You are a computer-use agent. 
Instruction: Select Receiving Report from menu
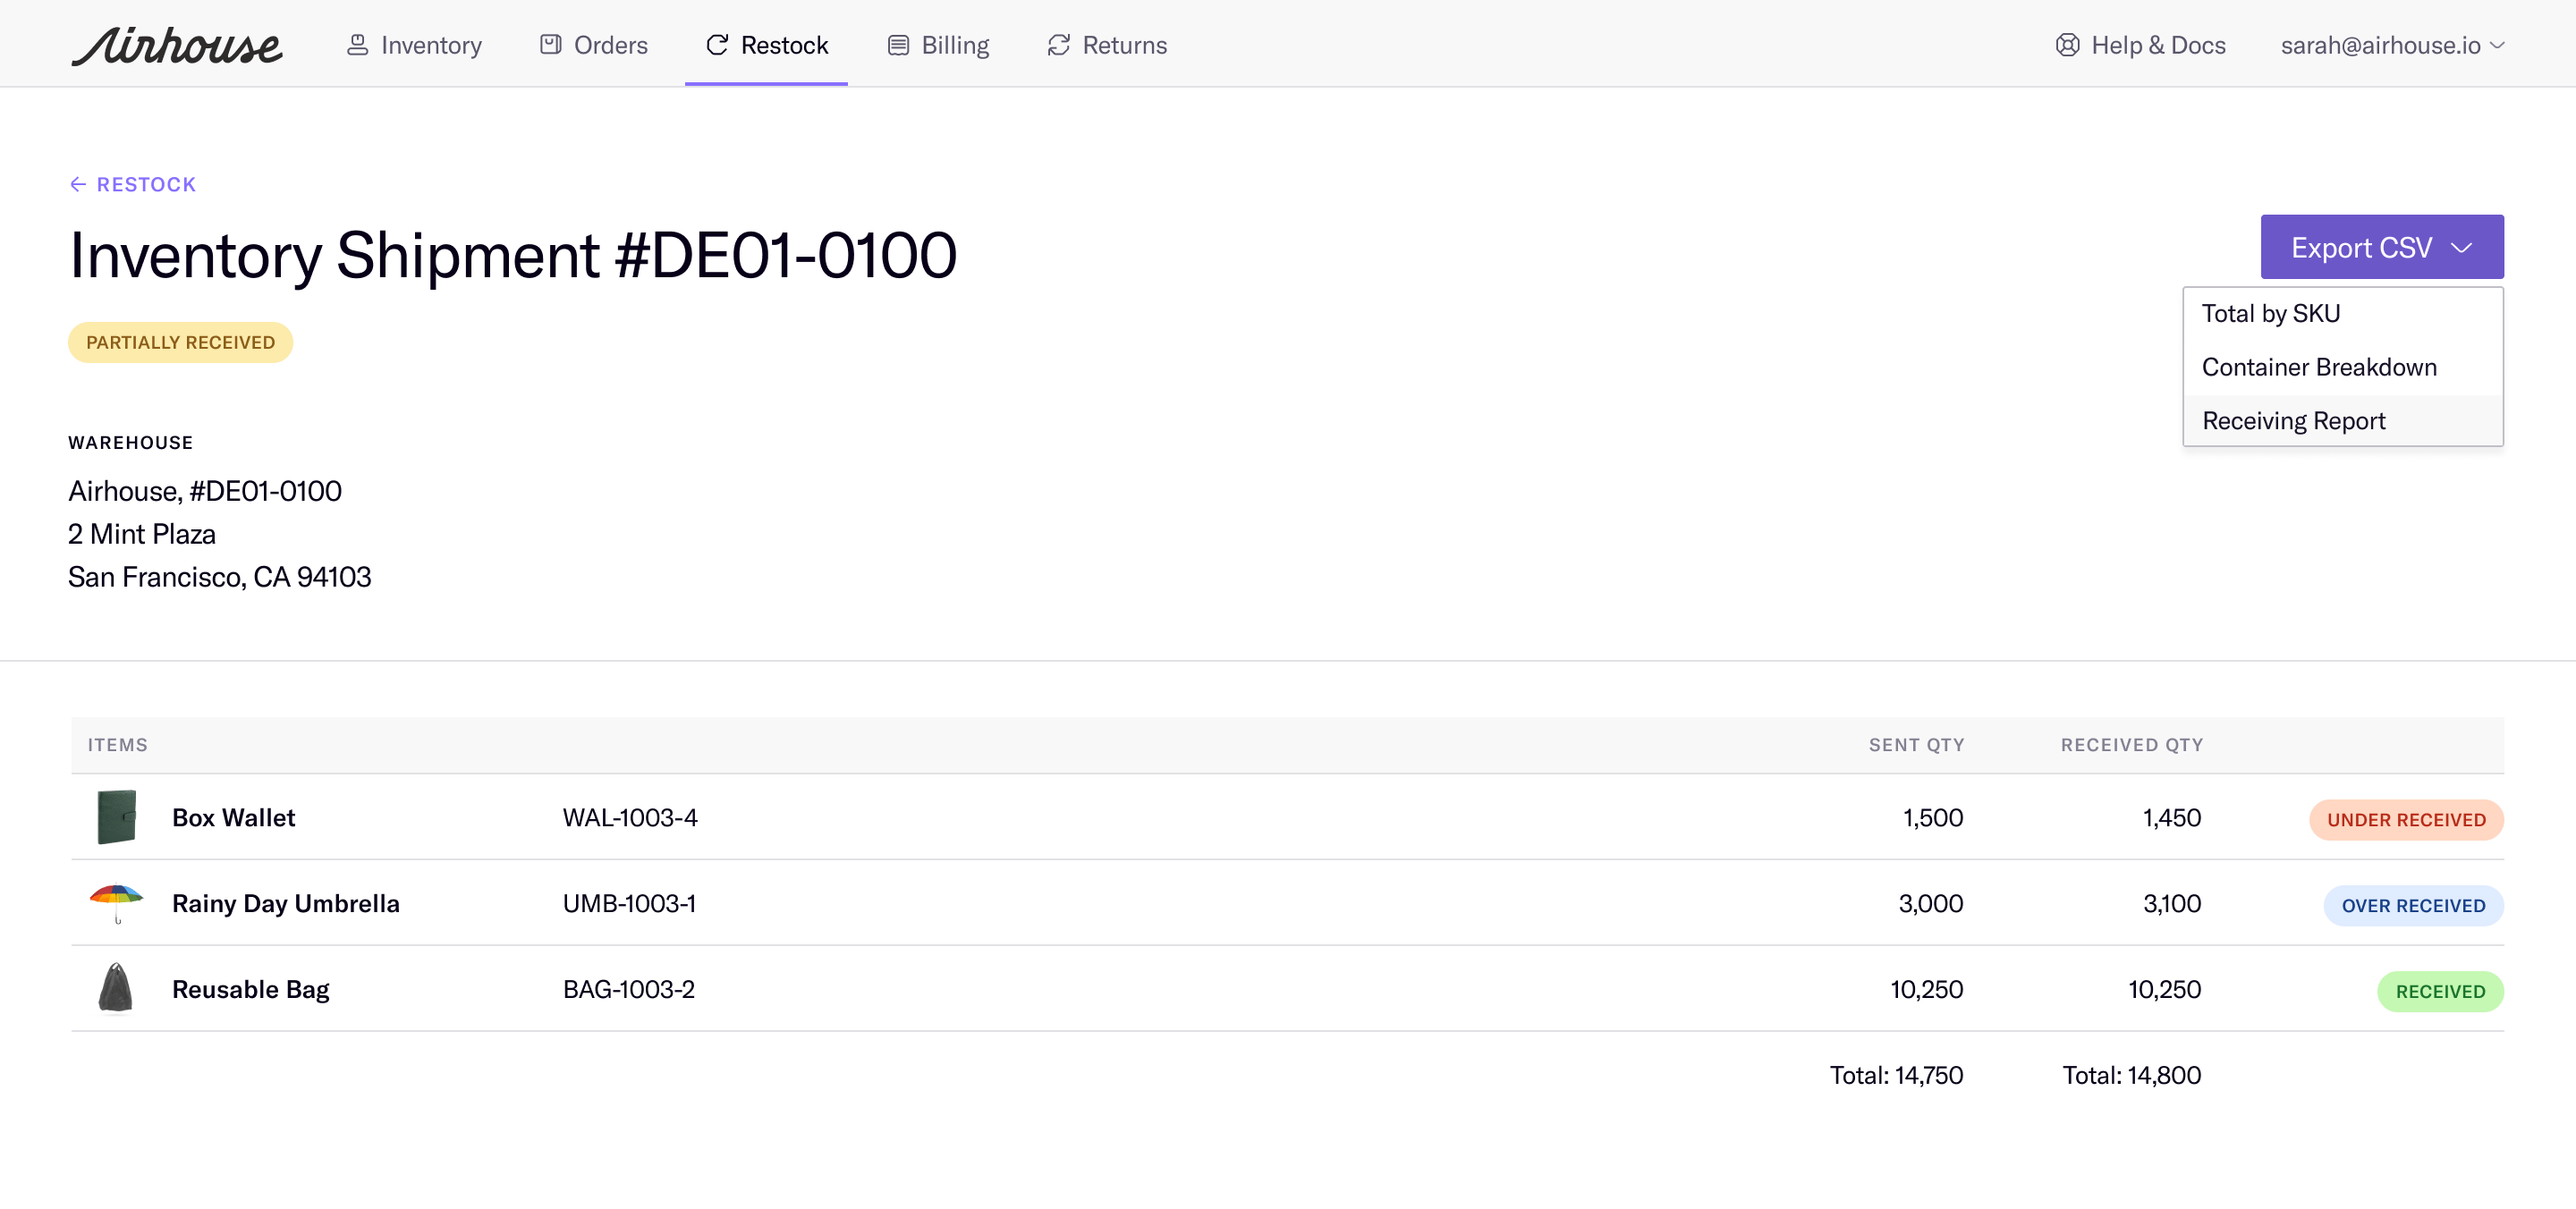point(2293,421)
